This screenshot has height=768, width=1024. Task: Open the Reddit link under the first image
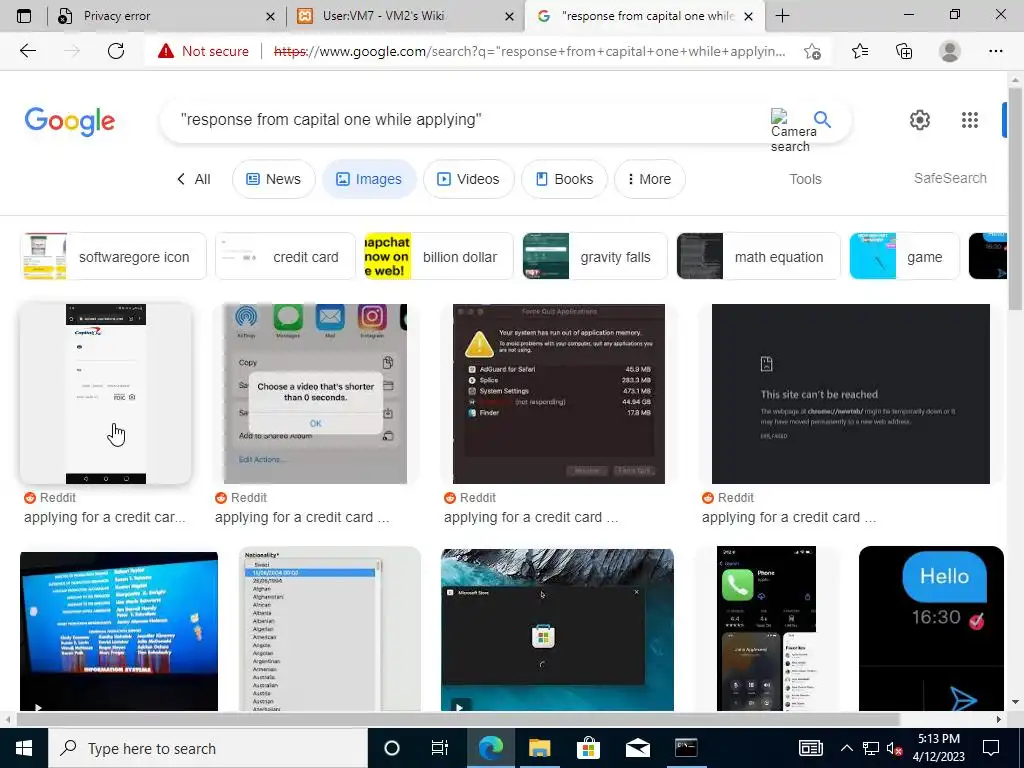[x=104, y=507]
